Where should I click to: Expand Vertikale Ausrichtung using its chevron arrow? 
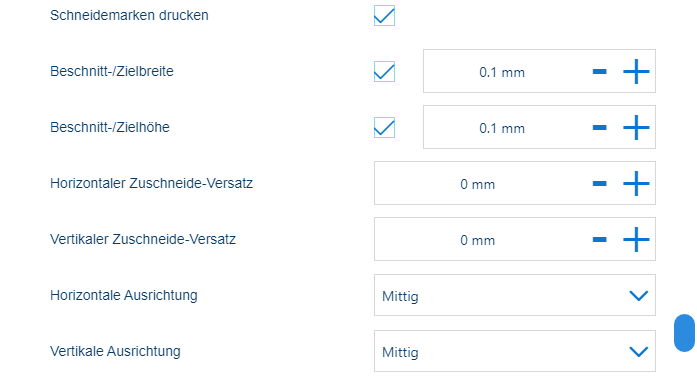point(639,352)
